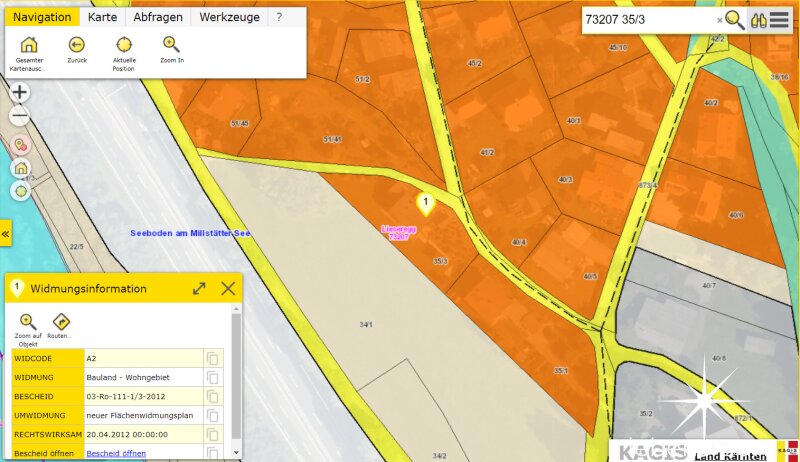Click the WIDCODE label cell
Viewport: 800px width, 462px height.
pyautogui.click(x=48, y=358)
